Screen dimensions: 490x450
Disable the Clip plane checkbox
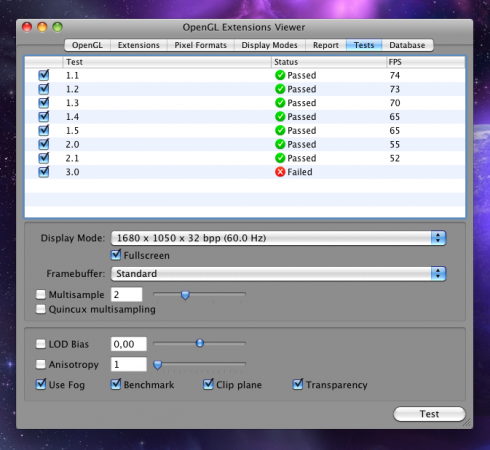208,384
